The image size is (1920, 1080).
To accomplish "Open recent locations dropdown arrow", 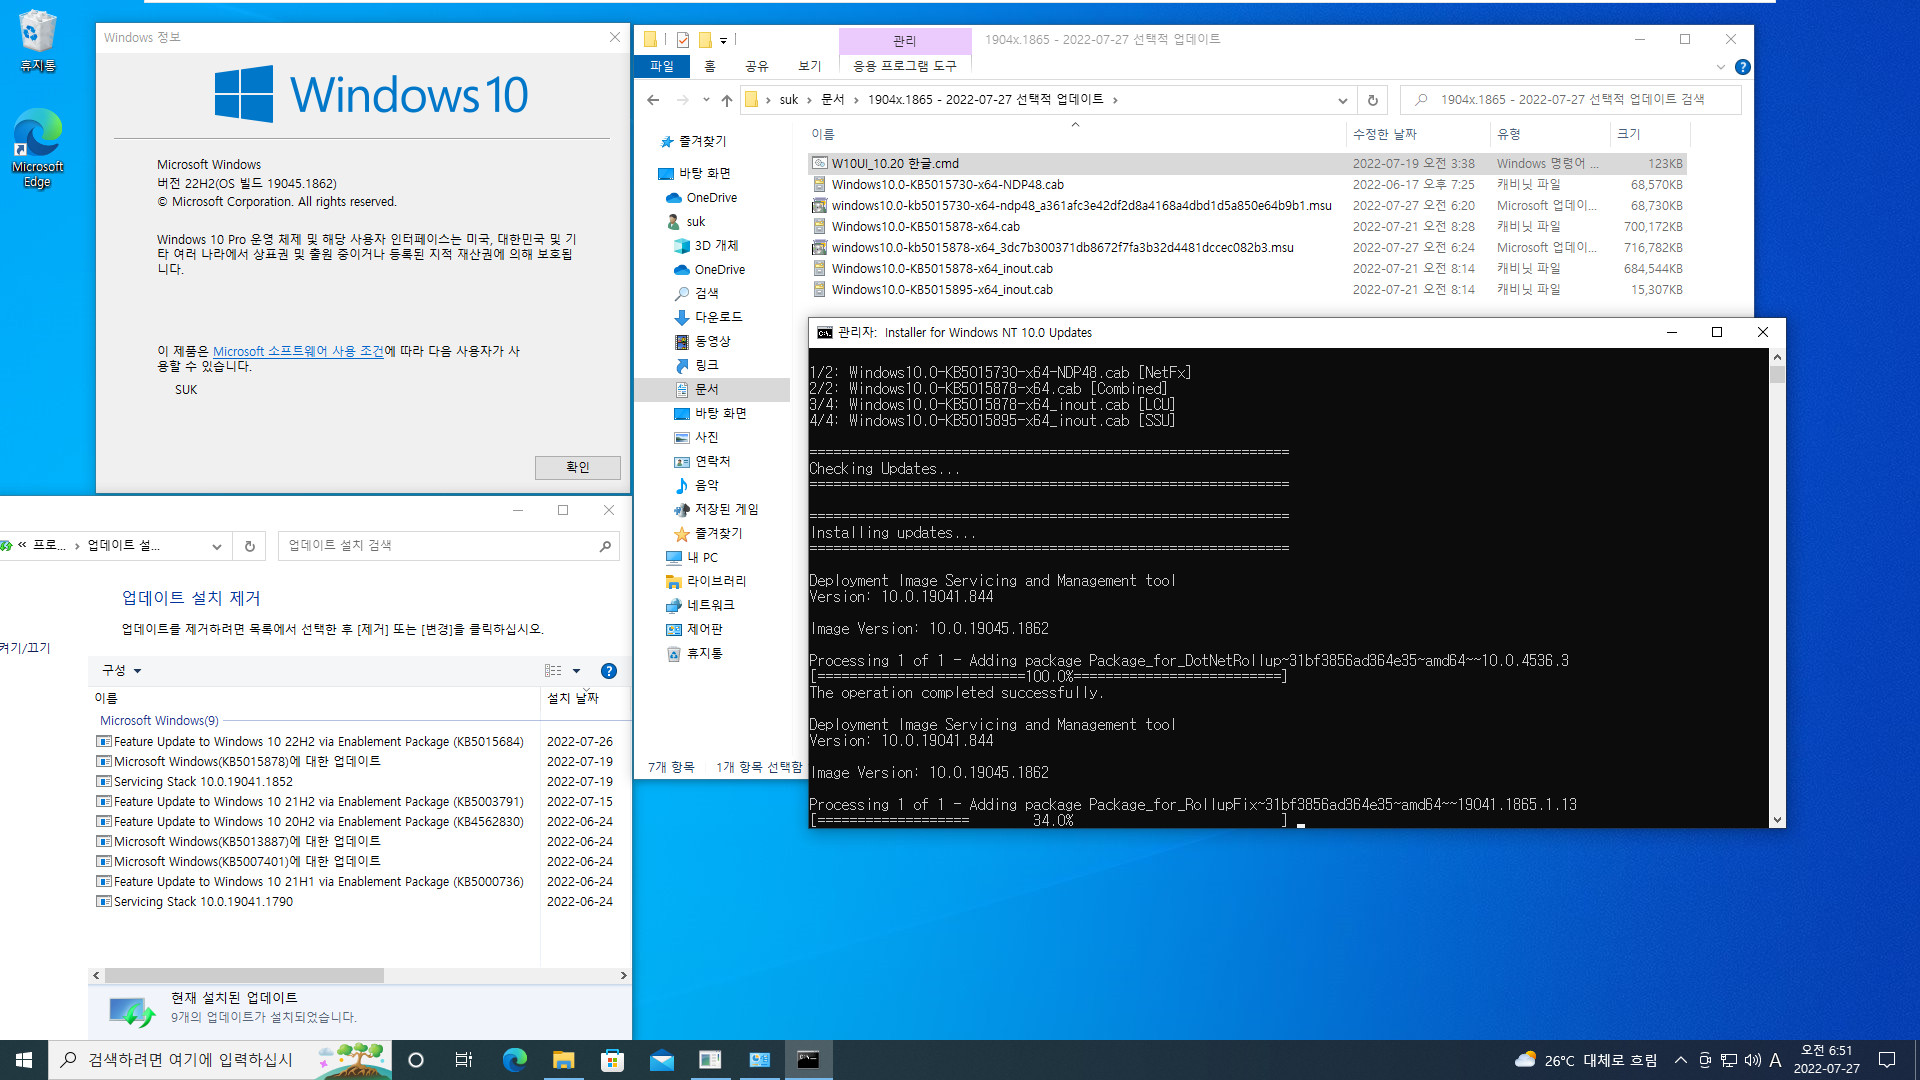I will [706, 100].
